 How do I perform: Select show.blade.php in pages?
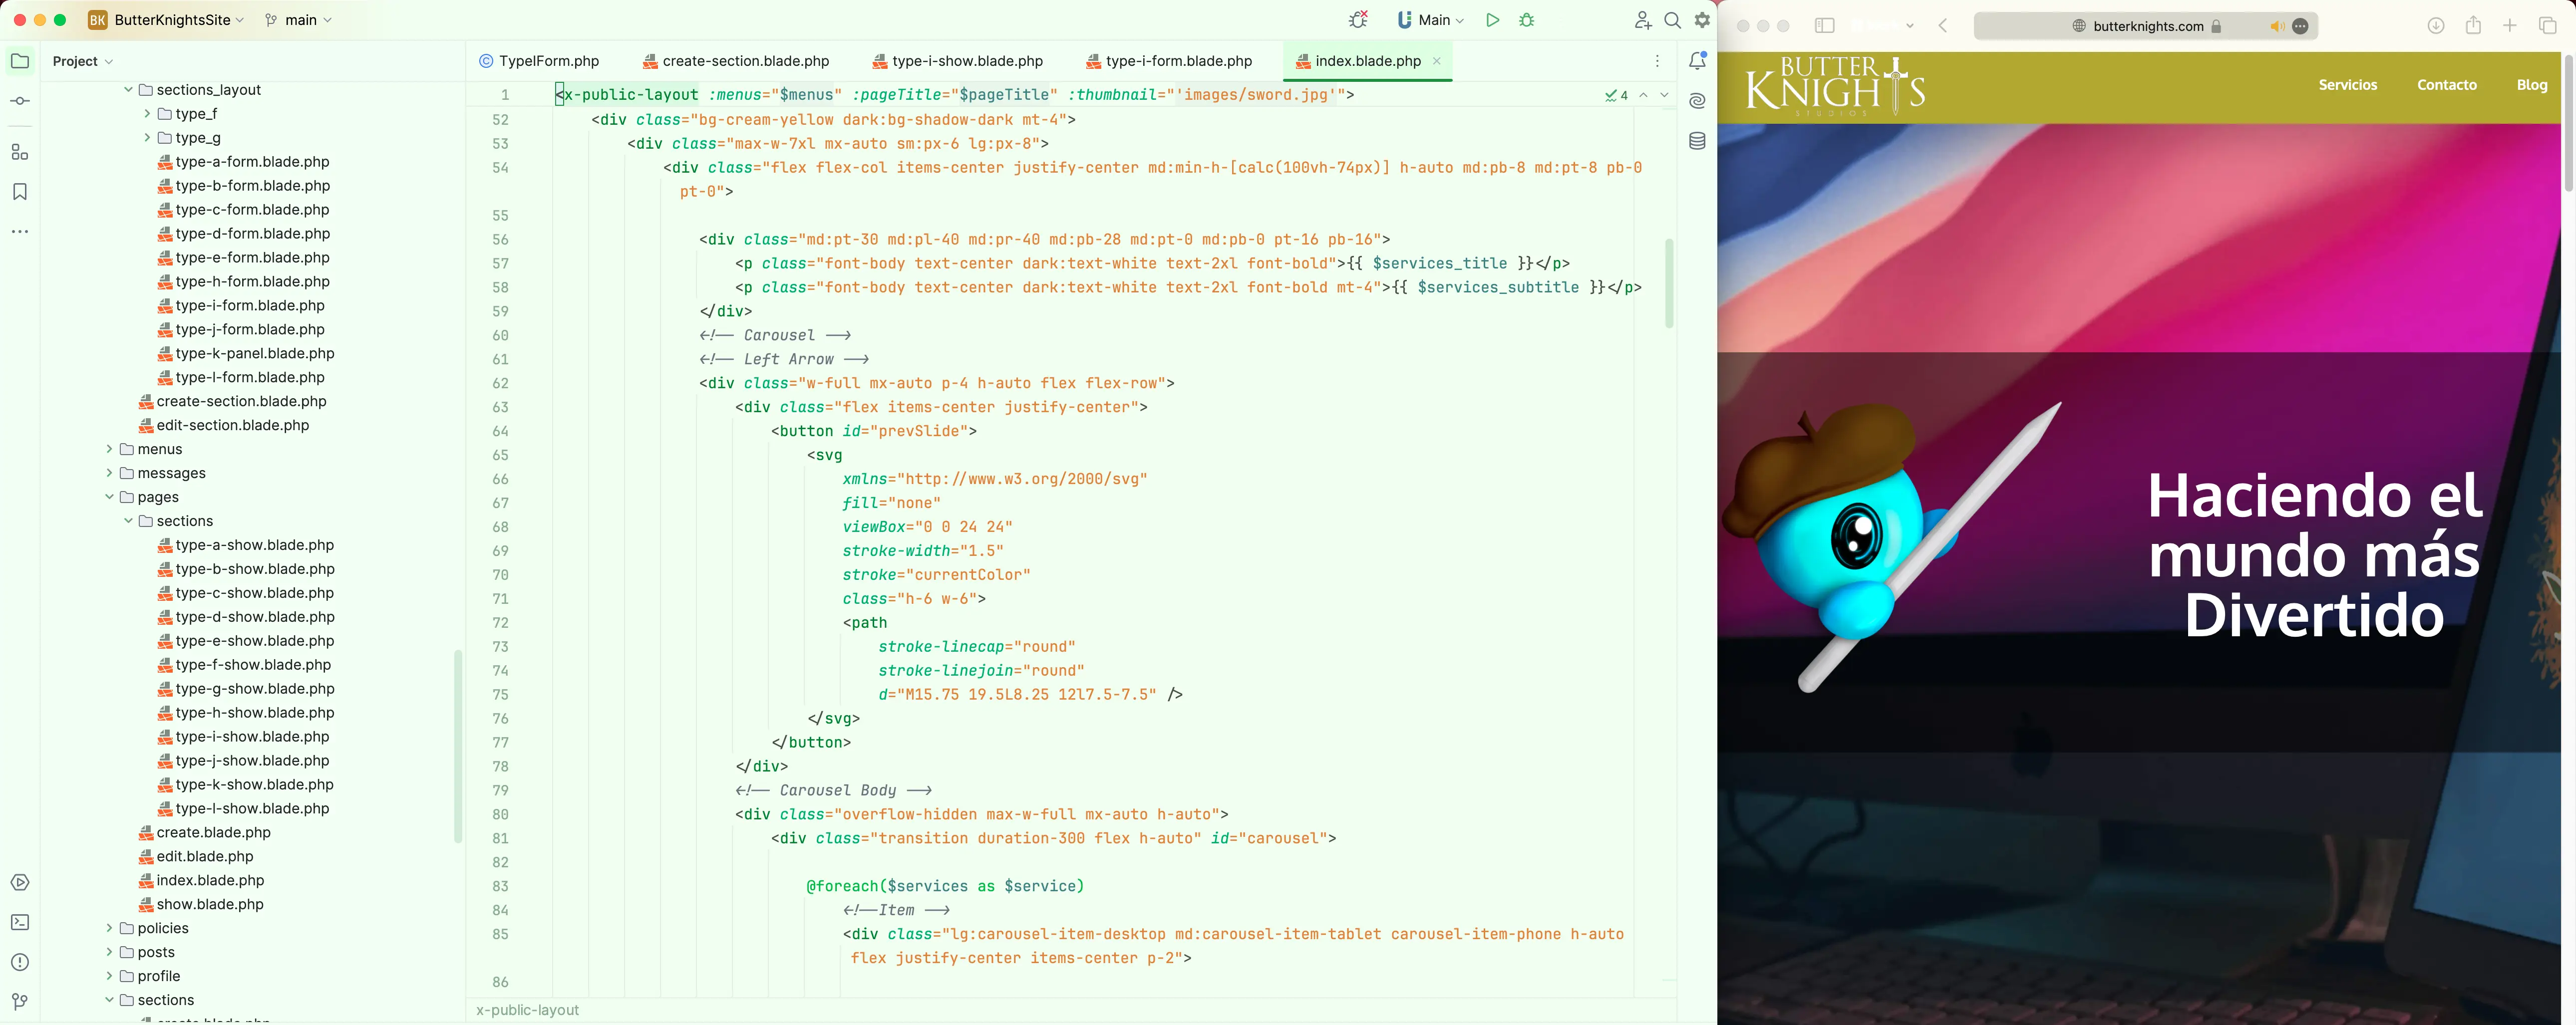click(201, 904)
